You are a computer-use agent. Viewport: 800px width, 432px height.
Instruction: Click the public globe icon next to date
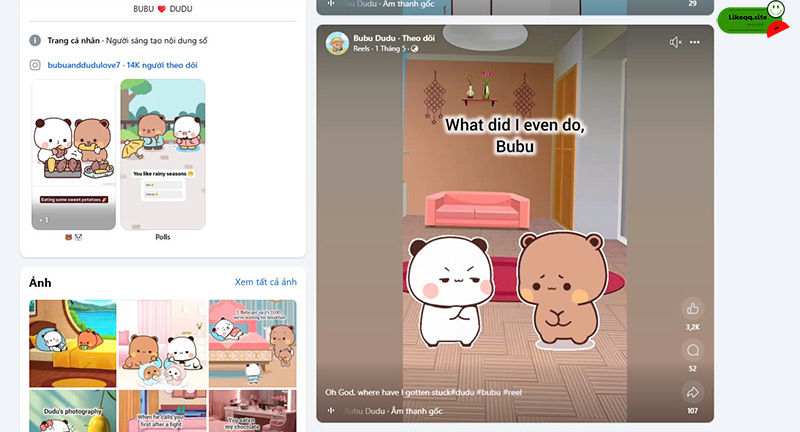point(414,48)
